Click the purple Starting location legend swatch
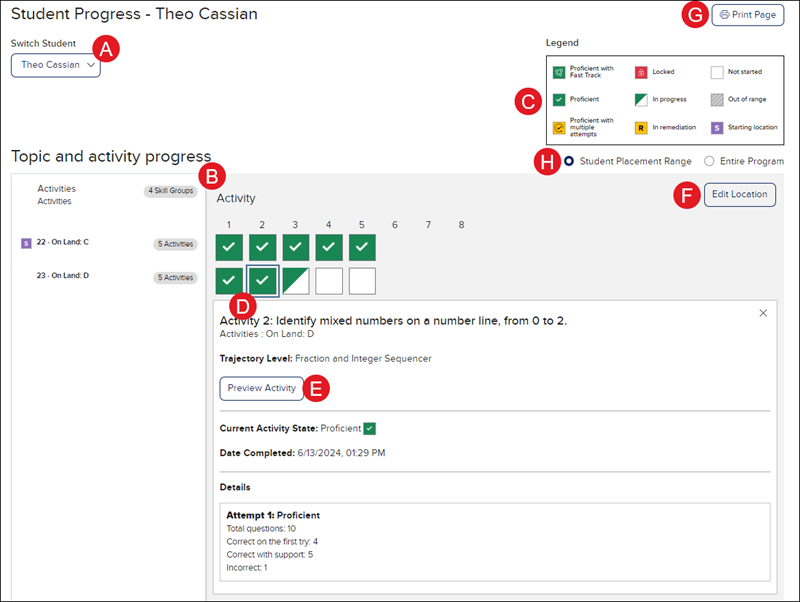This screenshot has width=800, height=602. 717,128
